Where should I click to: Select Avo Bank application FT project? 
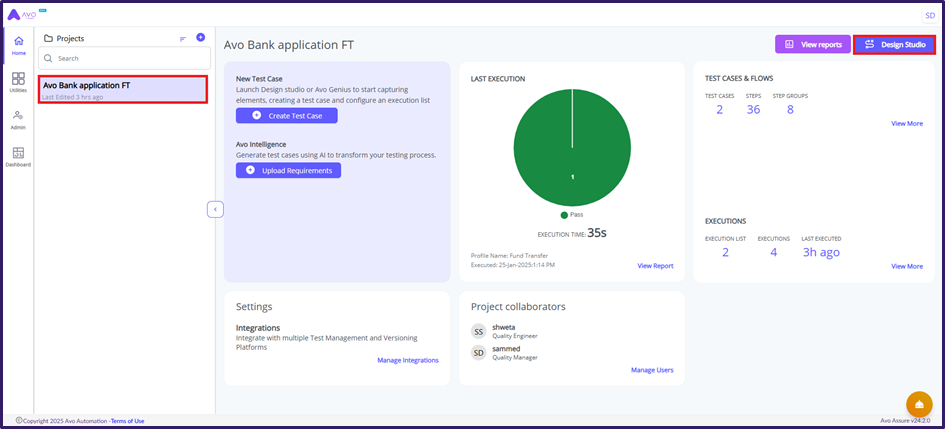click(x=123, y=89)
